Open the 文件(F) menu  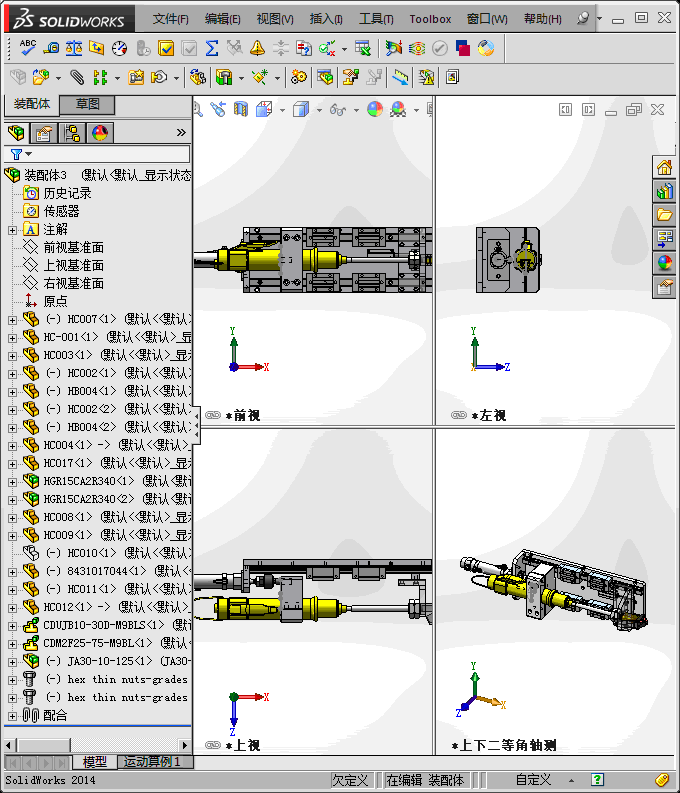pyautogui.click(x=170, y=19)
